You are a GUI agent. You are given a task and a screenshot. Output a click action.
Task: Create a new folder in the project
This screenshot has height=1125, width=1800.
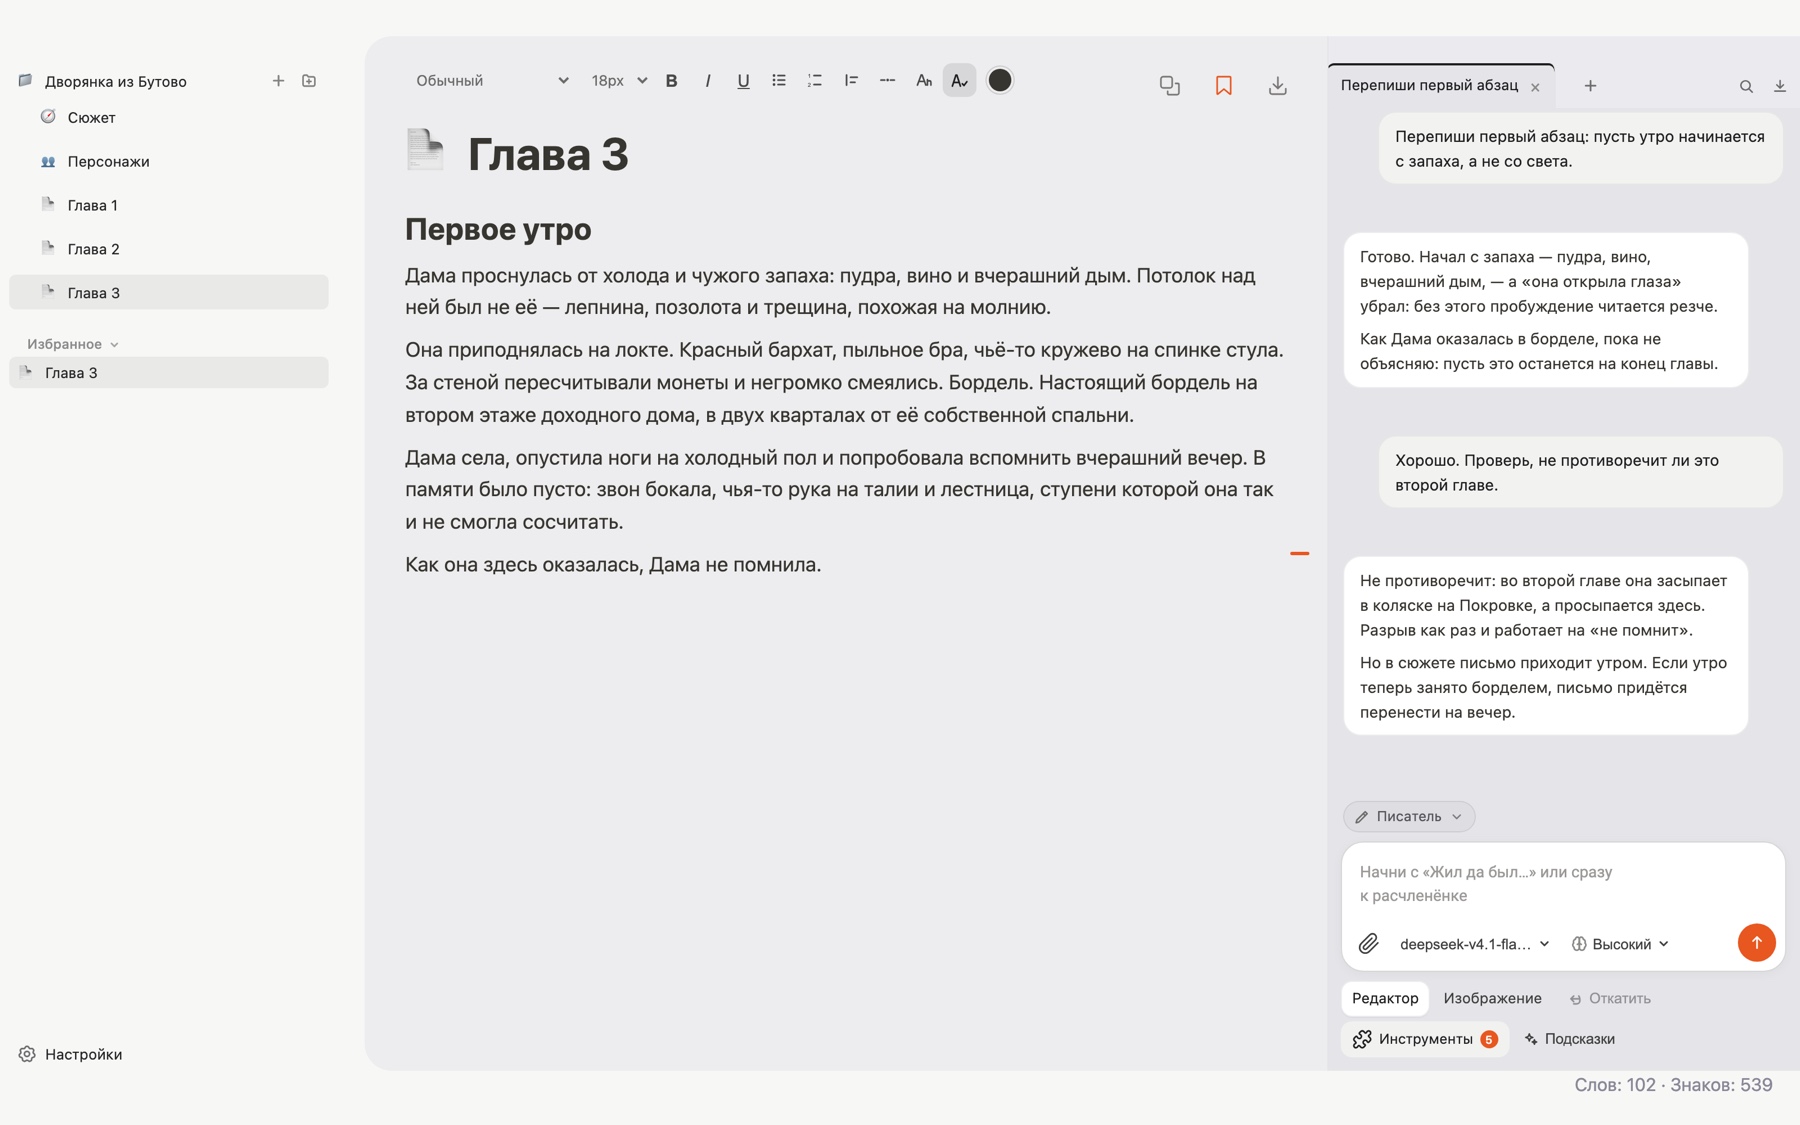point(309,81)
